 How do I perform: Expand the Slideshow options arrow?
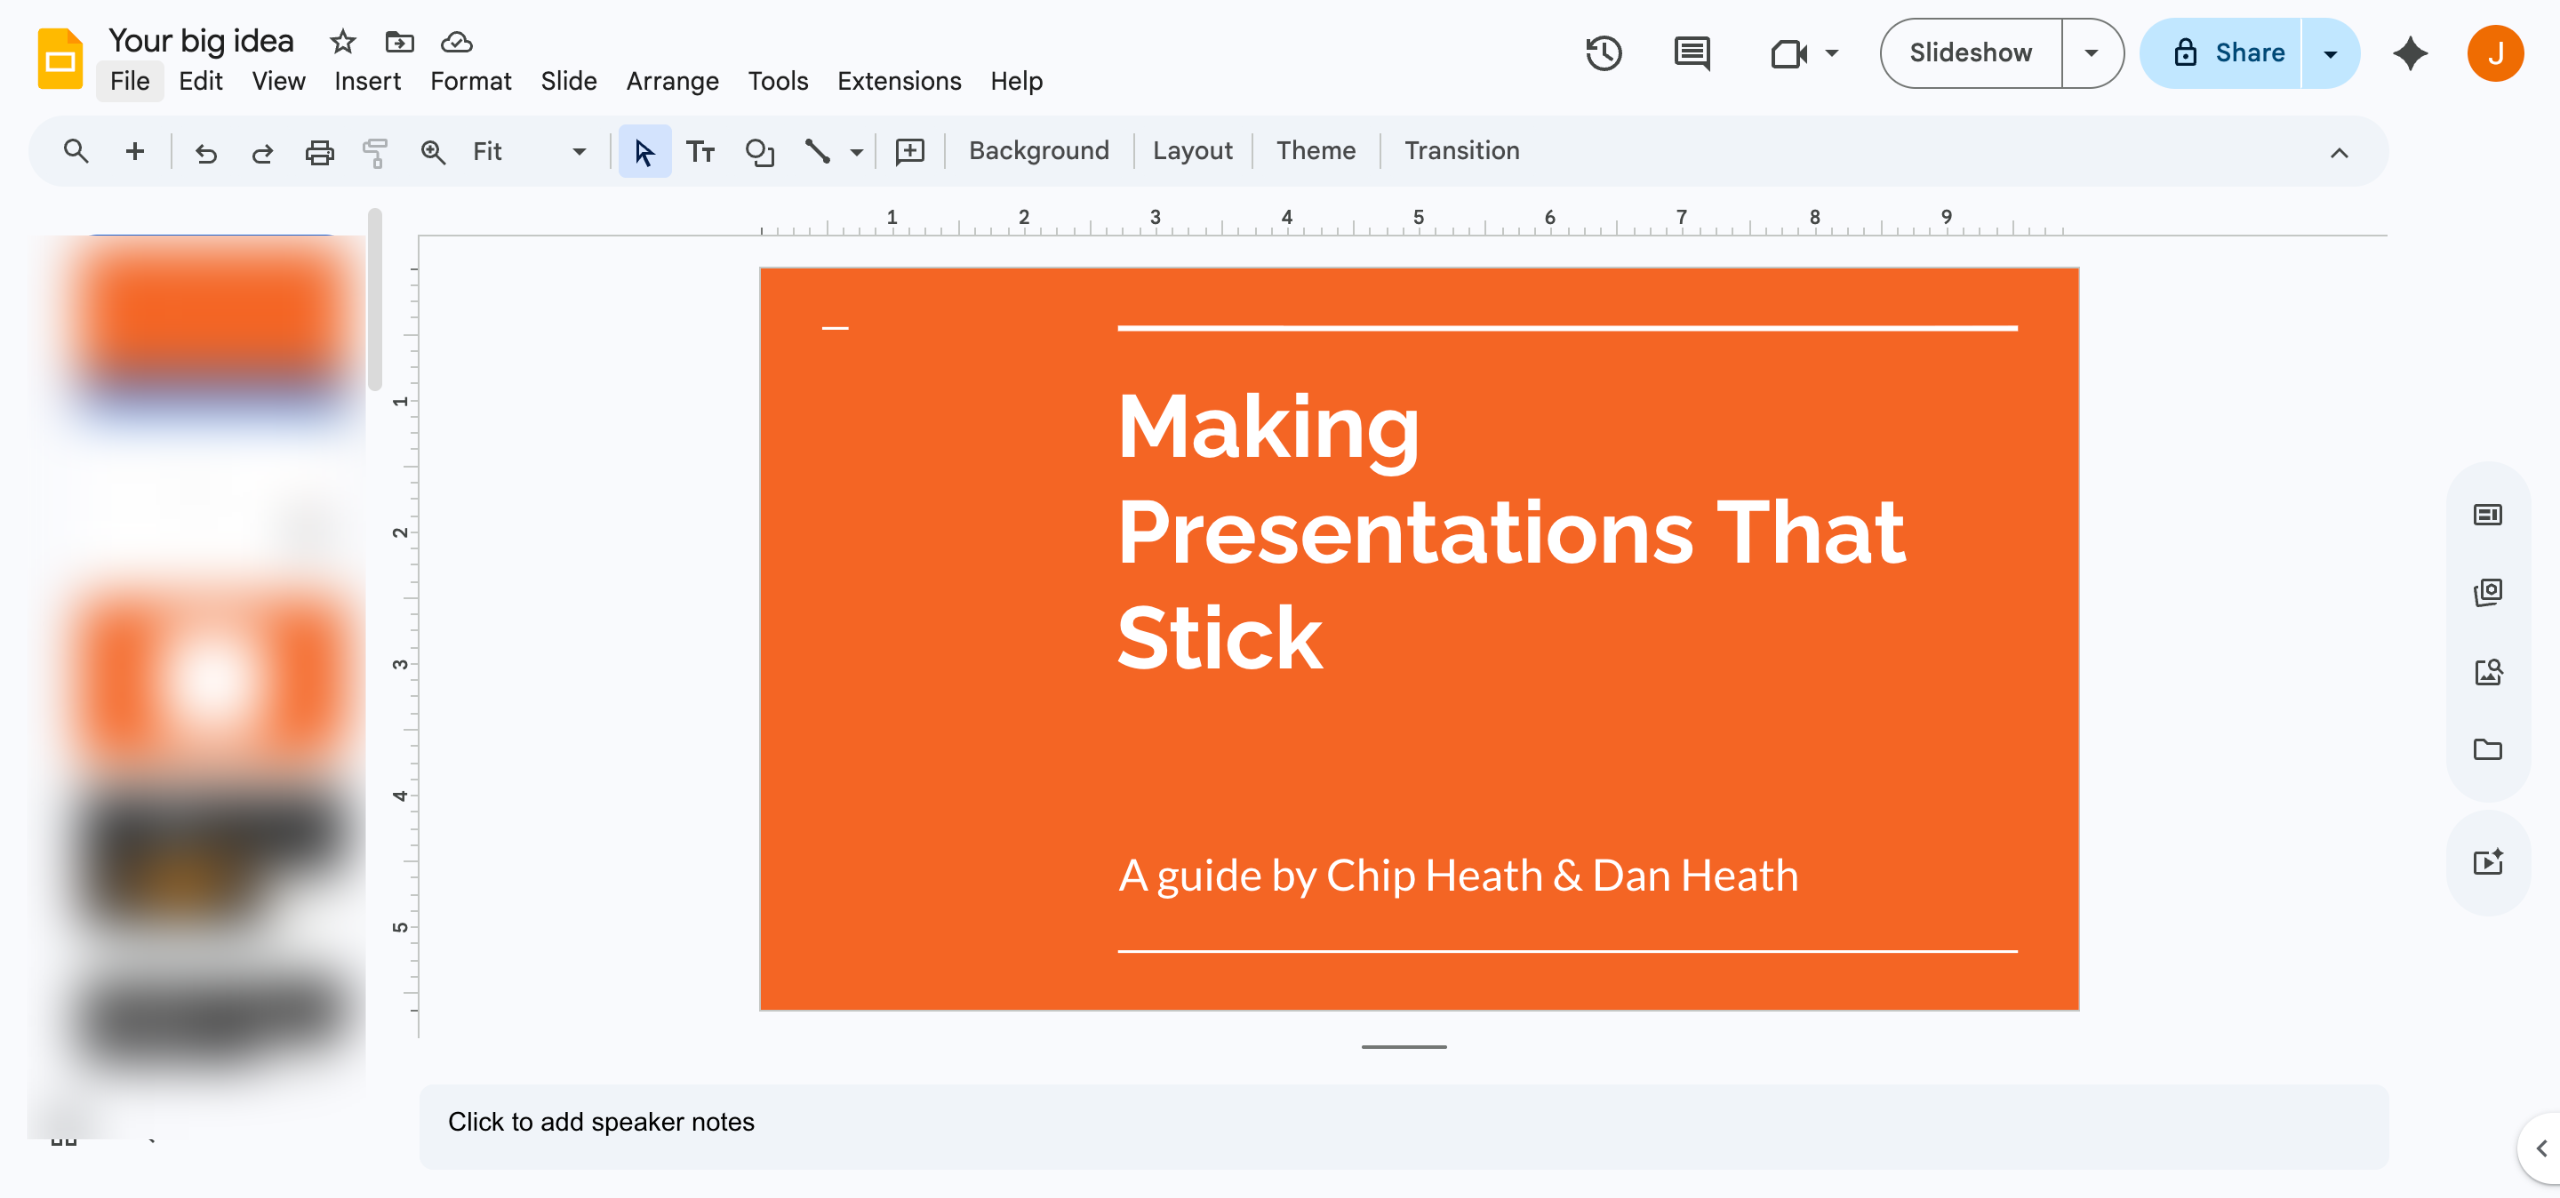point(2091,53)
